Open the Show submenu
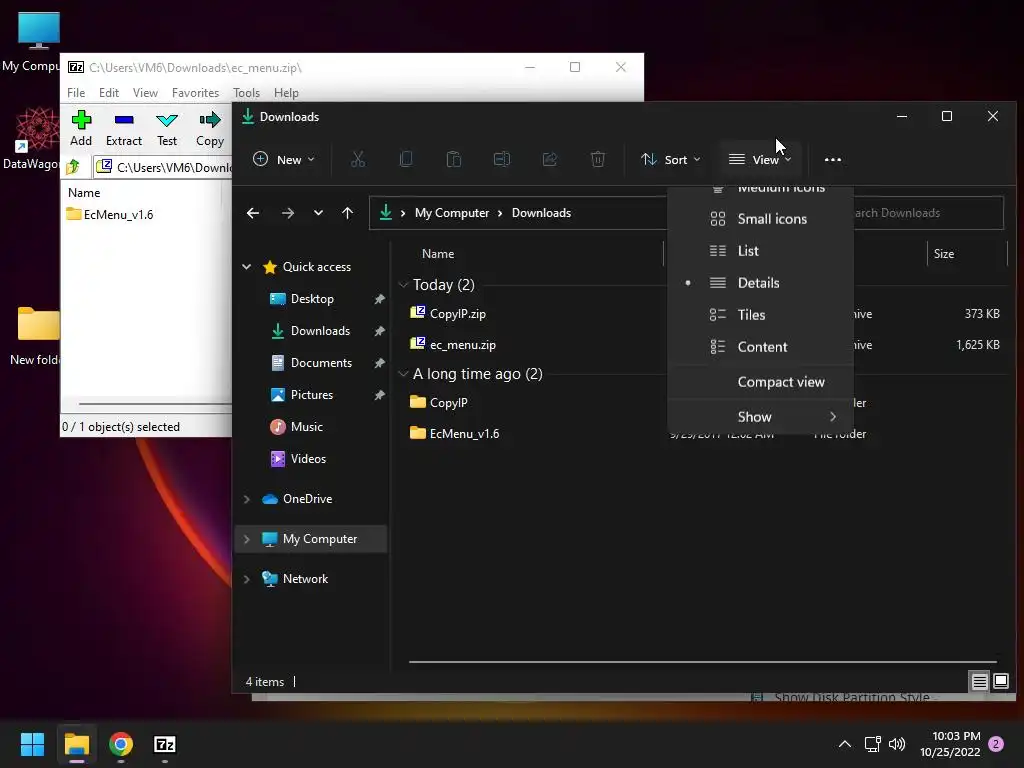 760,417
